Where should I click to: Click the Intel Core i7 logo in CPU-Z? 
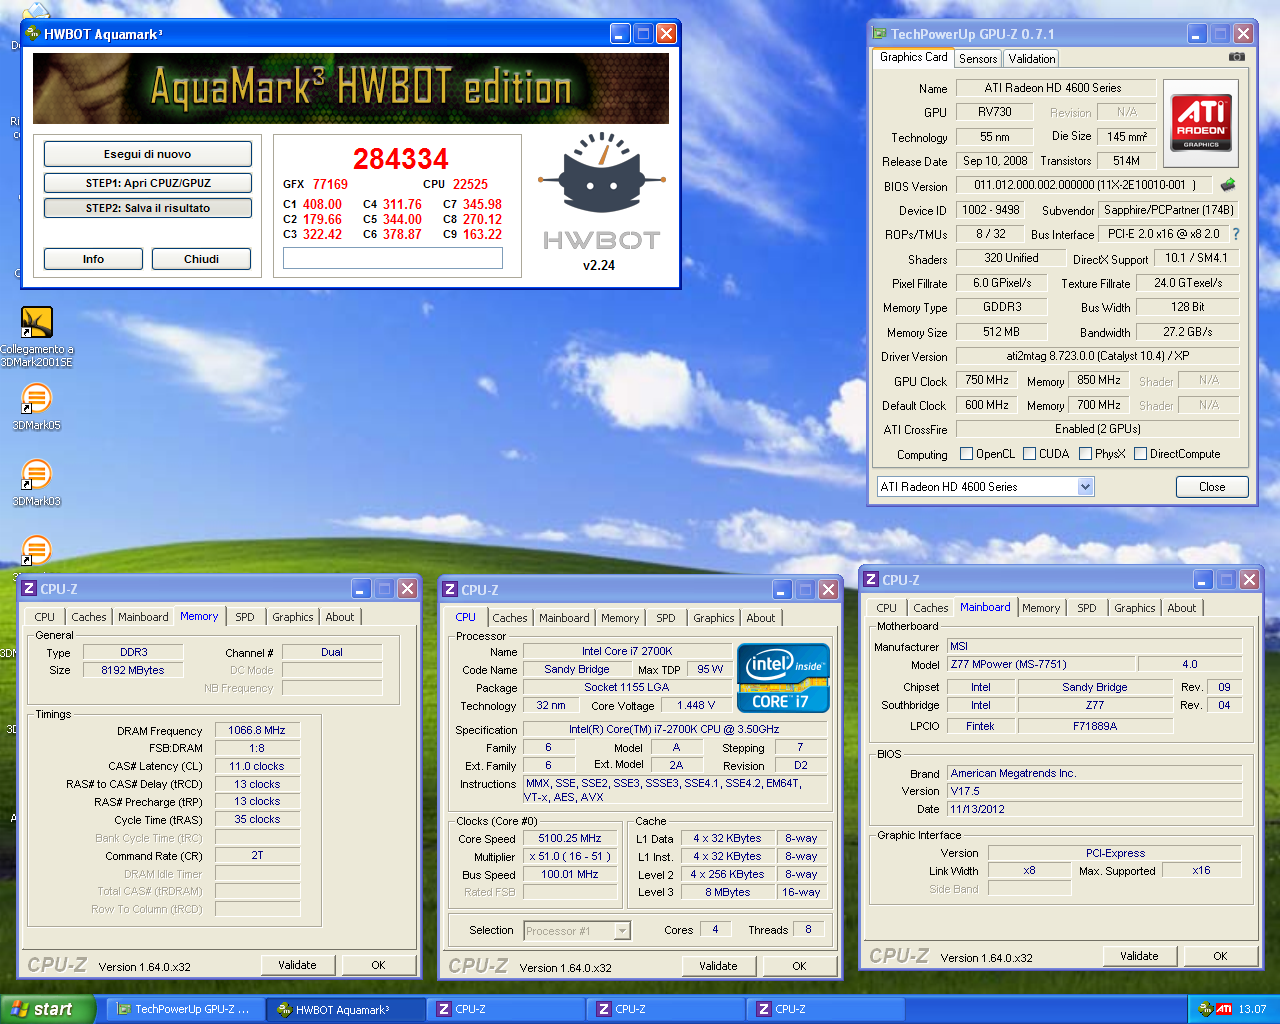783,678
